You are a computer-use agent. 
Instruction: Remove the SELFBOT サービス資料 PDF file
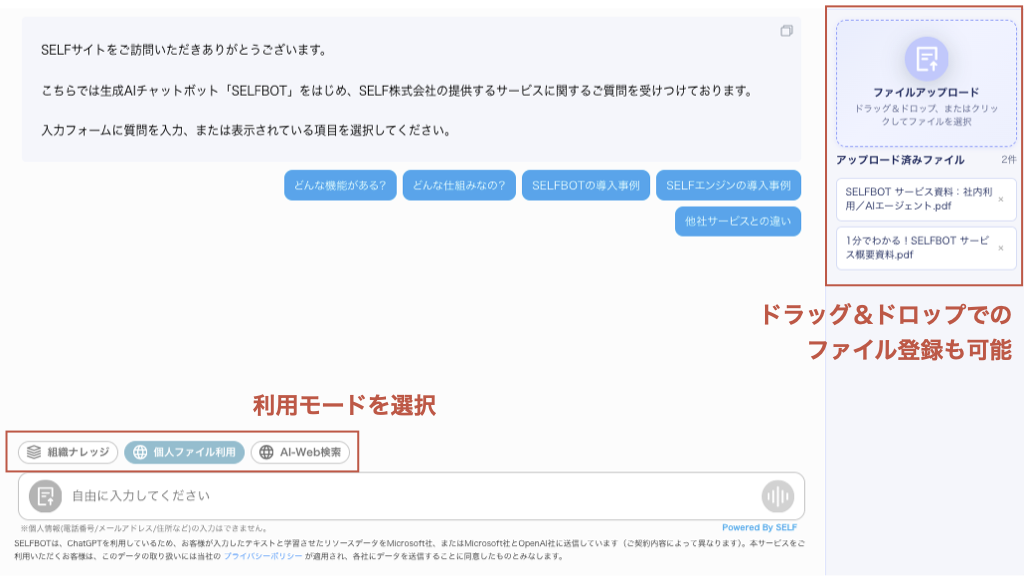pyautogui.click(x=1001, y=199)
